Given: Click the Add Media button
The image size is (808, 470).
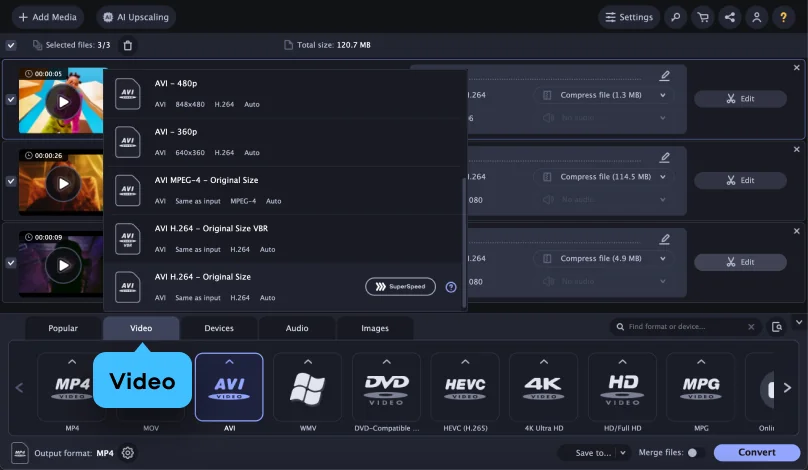Looking at the screenshot, I should [x=47, y=17].
